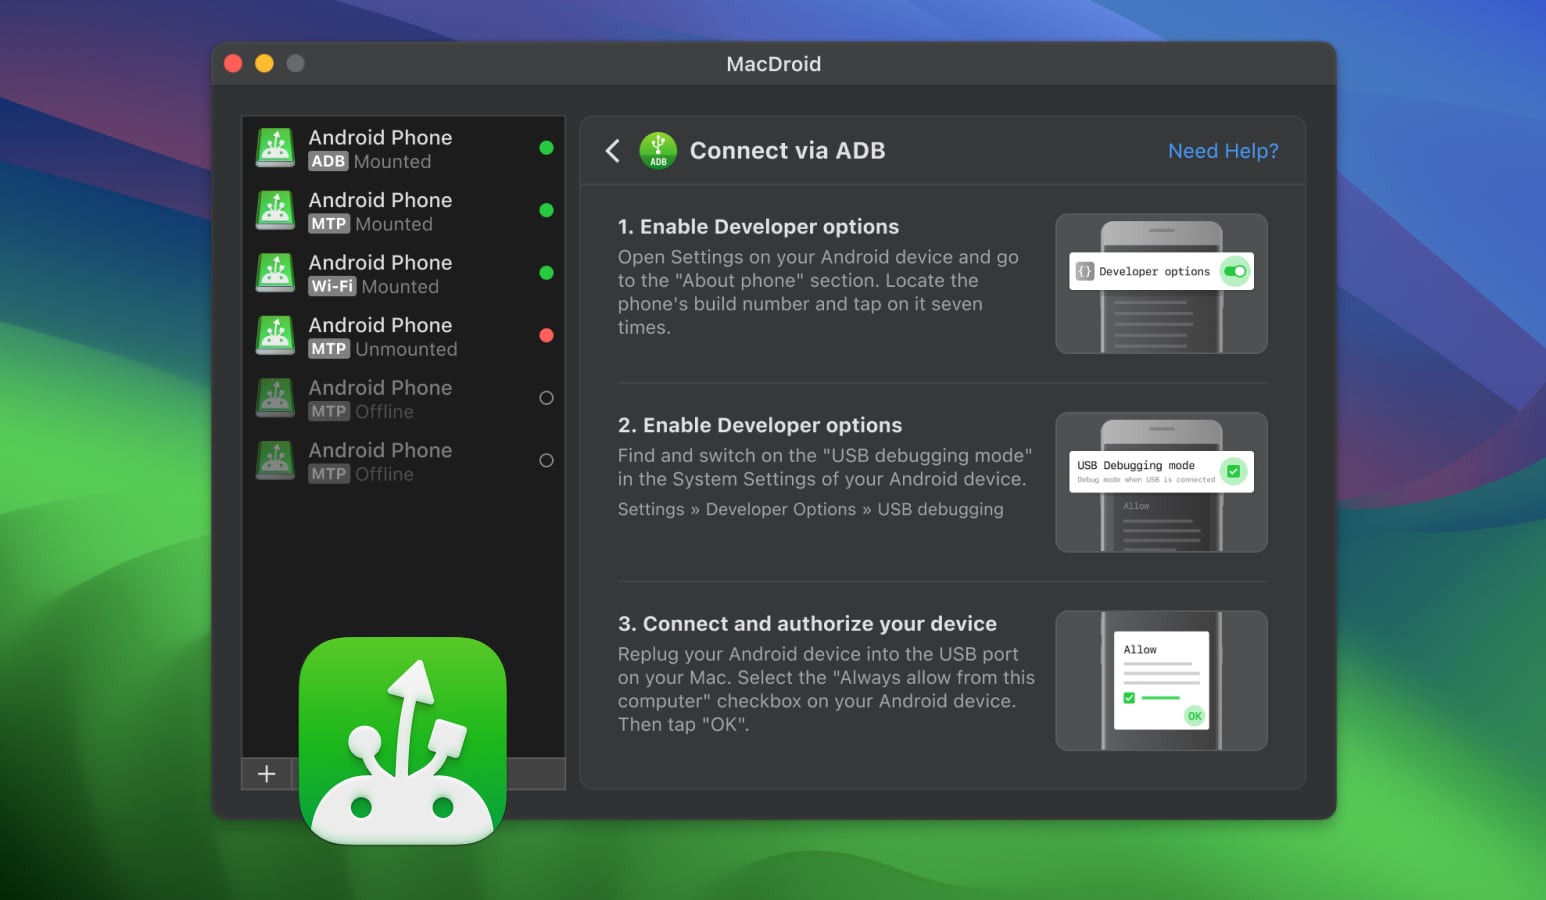Select the Android Phone ADB device icon
The image size is (1546, 900).
(x=274, y=147)
